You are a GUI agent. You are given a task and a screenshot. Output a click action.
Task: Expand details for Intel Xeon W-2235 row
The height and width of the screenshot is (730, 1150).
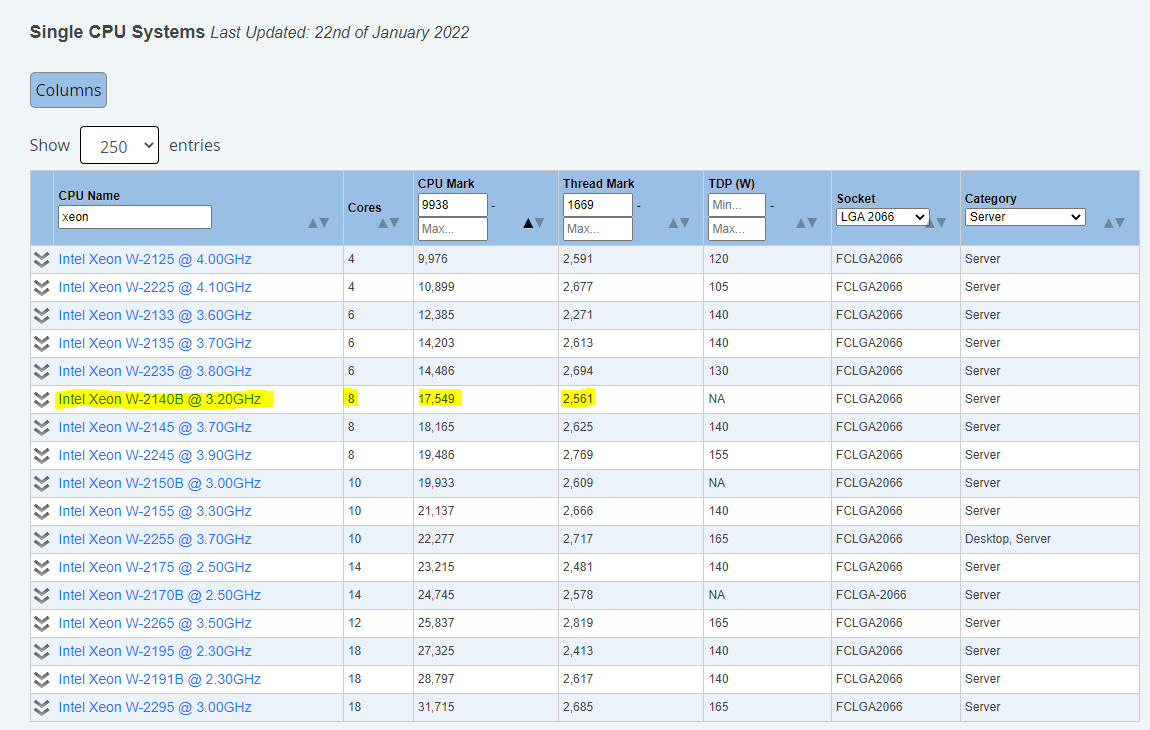coord(41,371)
